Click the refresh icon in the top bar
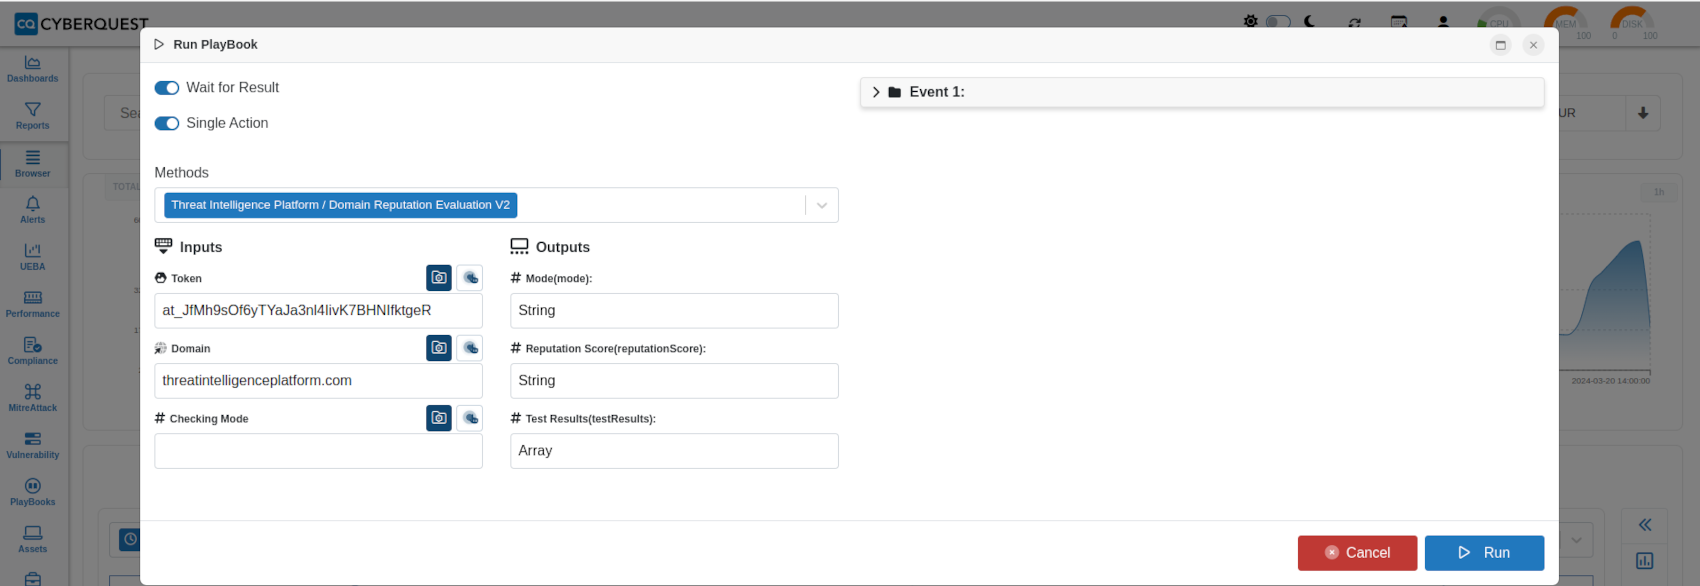Viewport: 1700px width, 586px height. point(1354,22)
